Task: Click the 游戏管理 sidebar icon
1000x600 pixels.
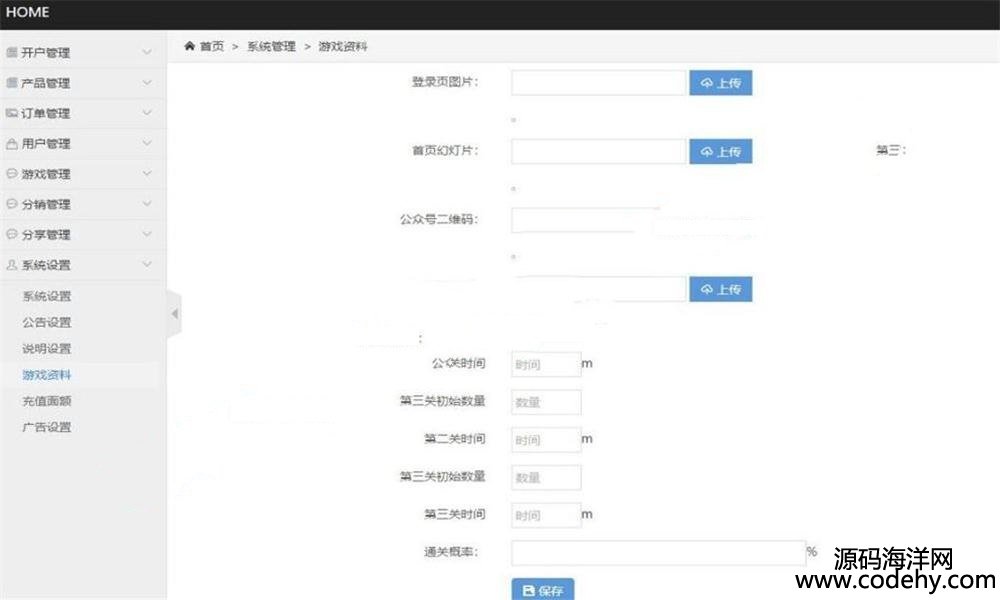Action: point(11,173)
